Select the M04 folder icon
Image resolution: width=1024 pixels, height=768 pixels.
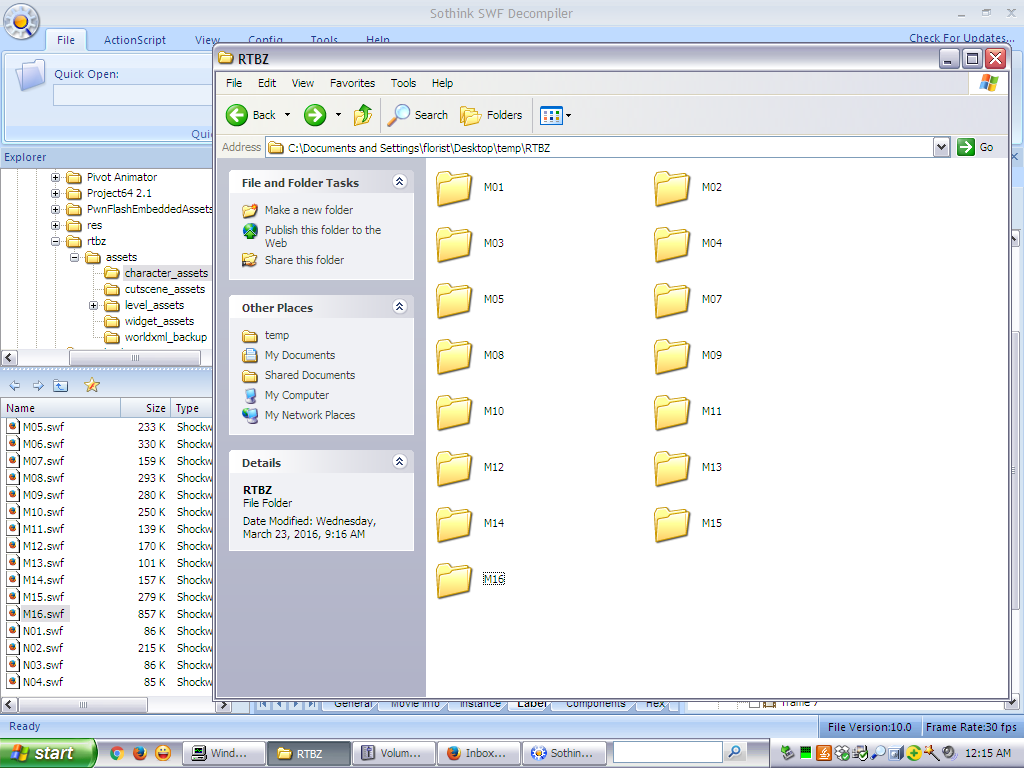(672, 244)
